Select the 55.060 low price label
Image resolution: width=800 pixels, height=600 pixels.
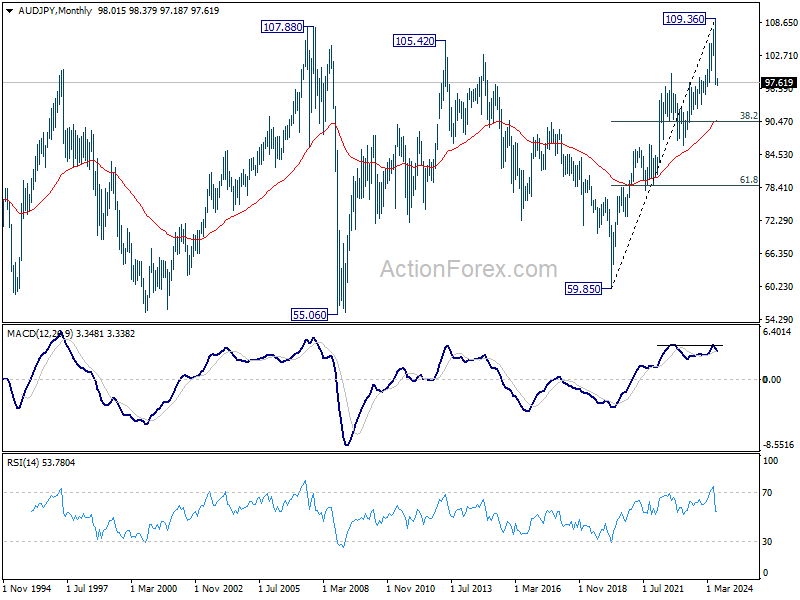point(309,315)
